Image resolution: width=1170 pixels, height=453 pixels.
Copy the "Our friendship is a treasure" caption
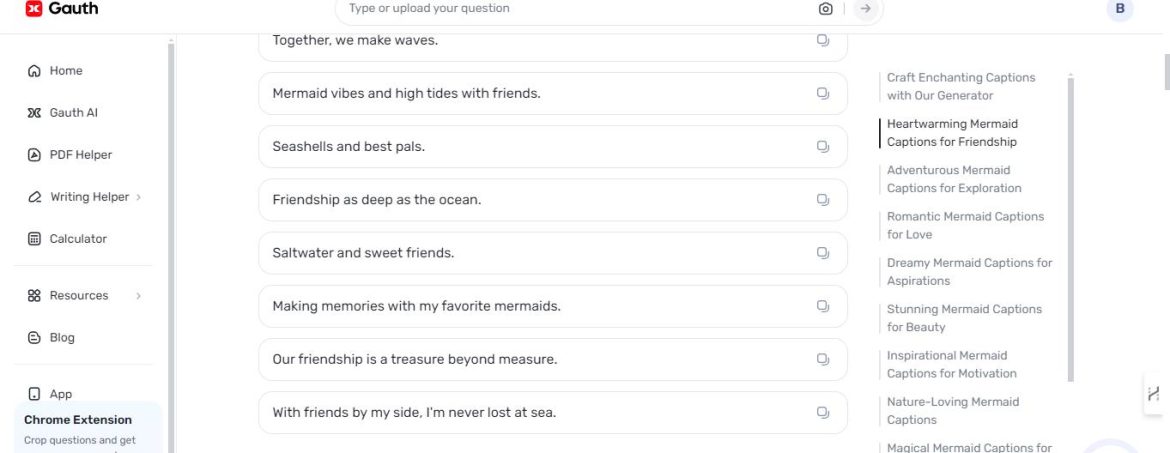click(822, 360)
